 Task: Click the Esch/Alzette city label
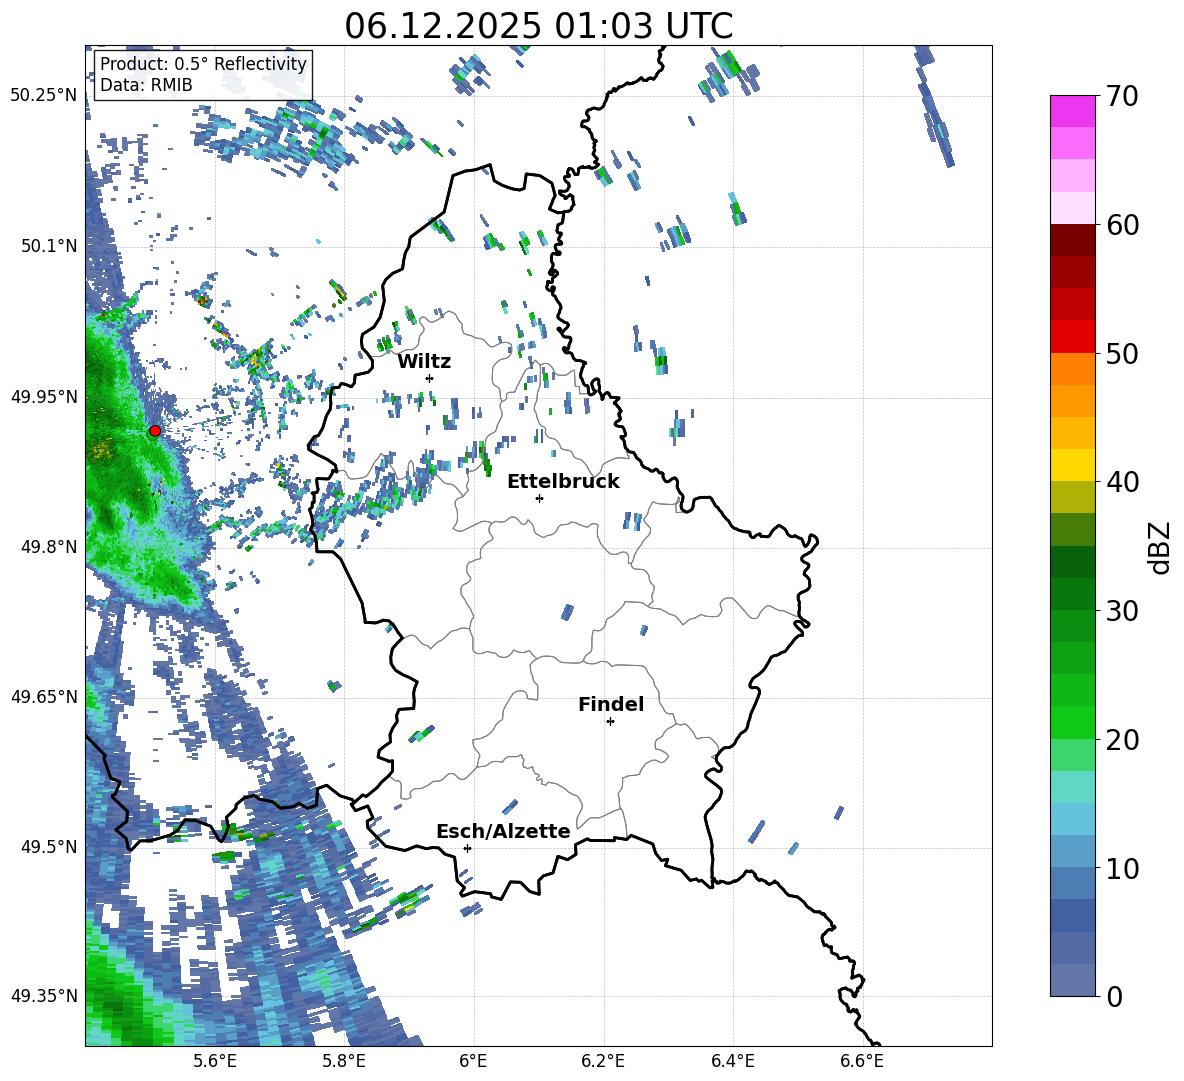(503, 831)
